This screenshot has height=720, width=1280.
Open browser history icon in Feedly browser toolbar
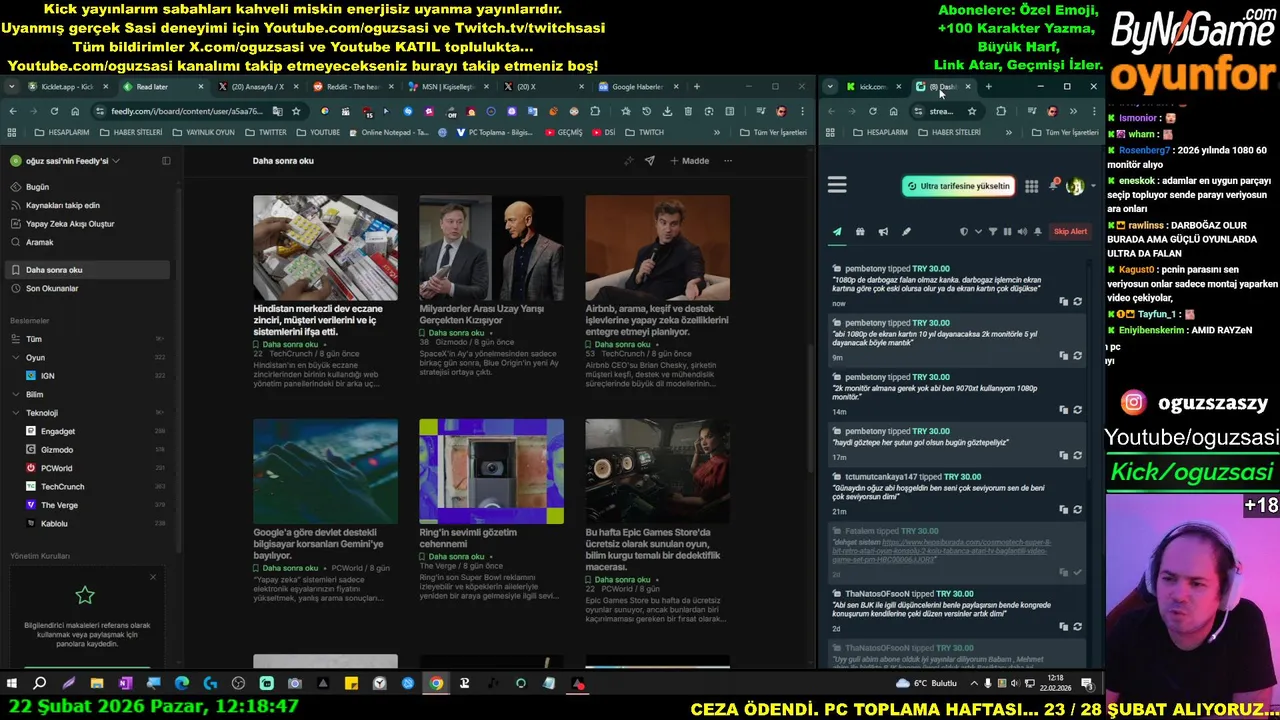tap(646, 111)
